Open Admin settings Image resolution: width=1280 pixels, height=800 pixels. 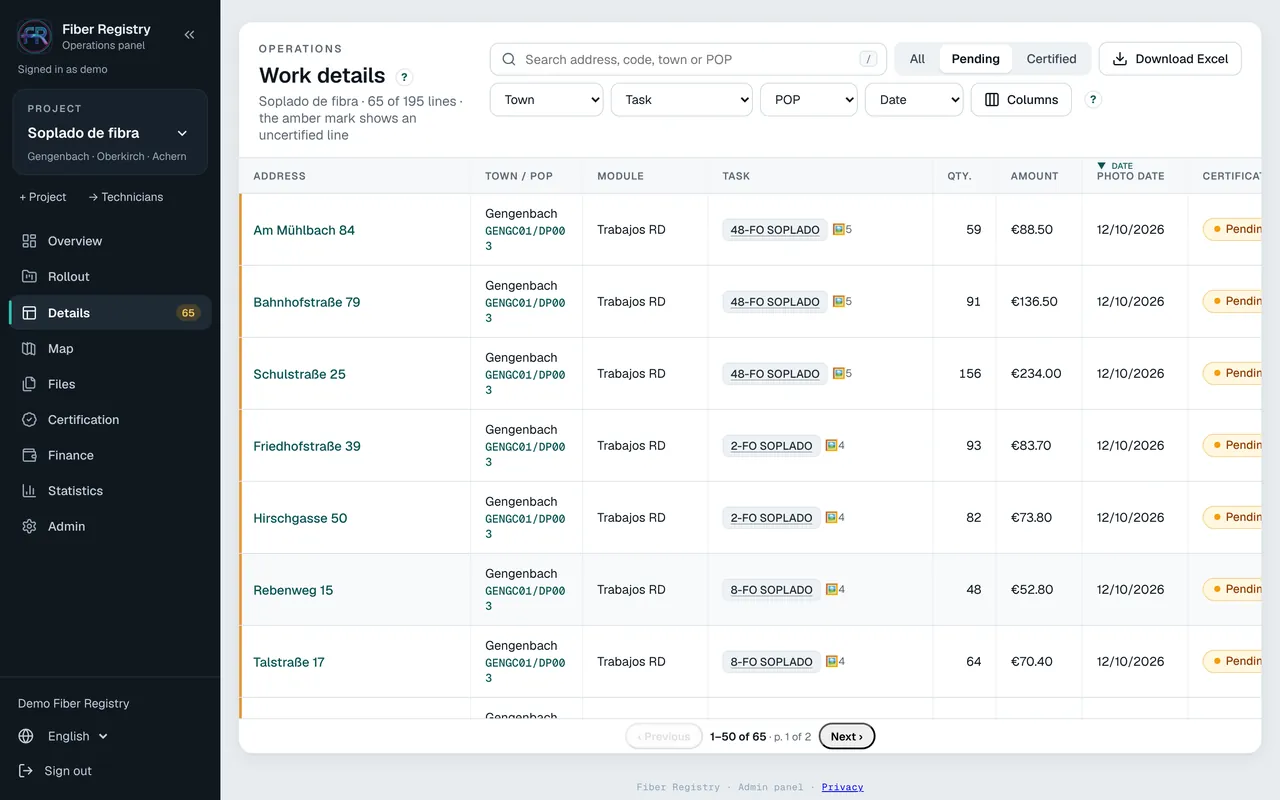tap(110, 526)
